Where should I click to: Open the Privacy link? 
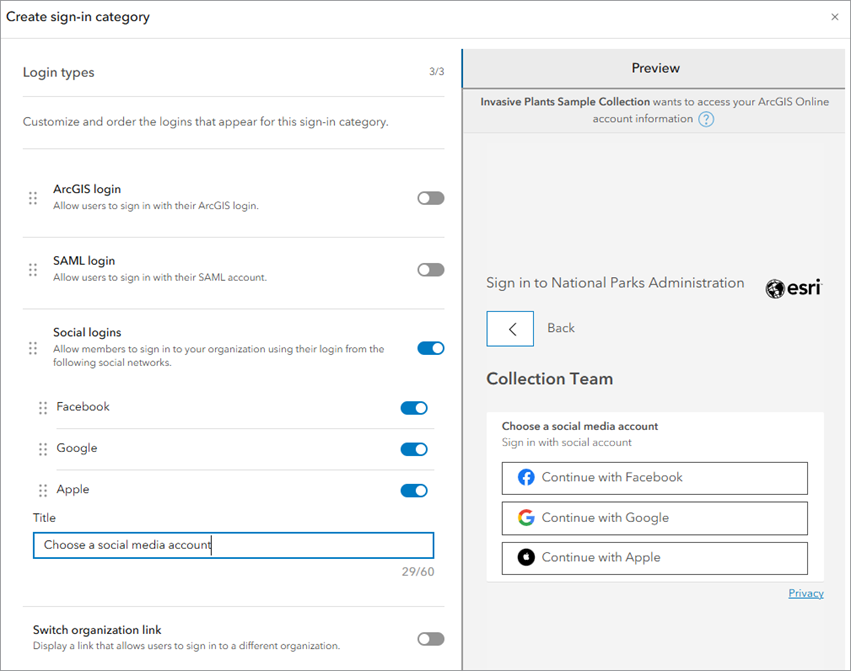(x=805, y=593)
